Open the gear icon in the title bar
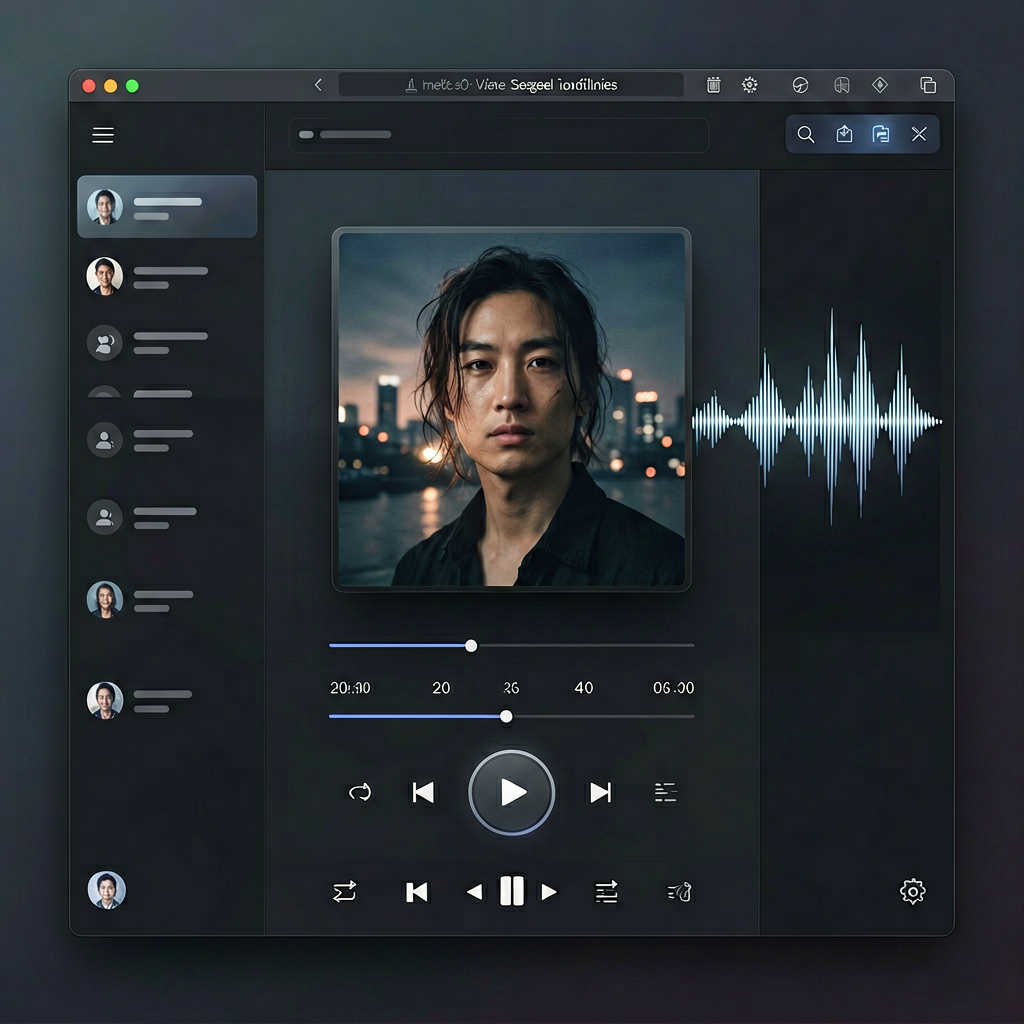The width and height of the screenshot is (1024, 1024). (750, 85)
